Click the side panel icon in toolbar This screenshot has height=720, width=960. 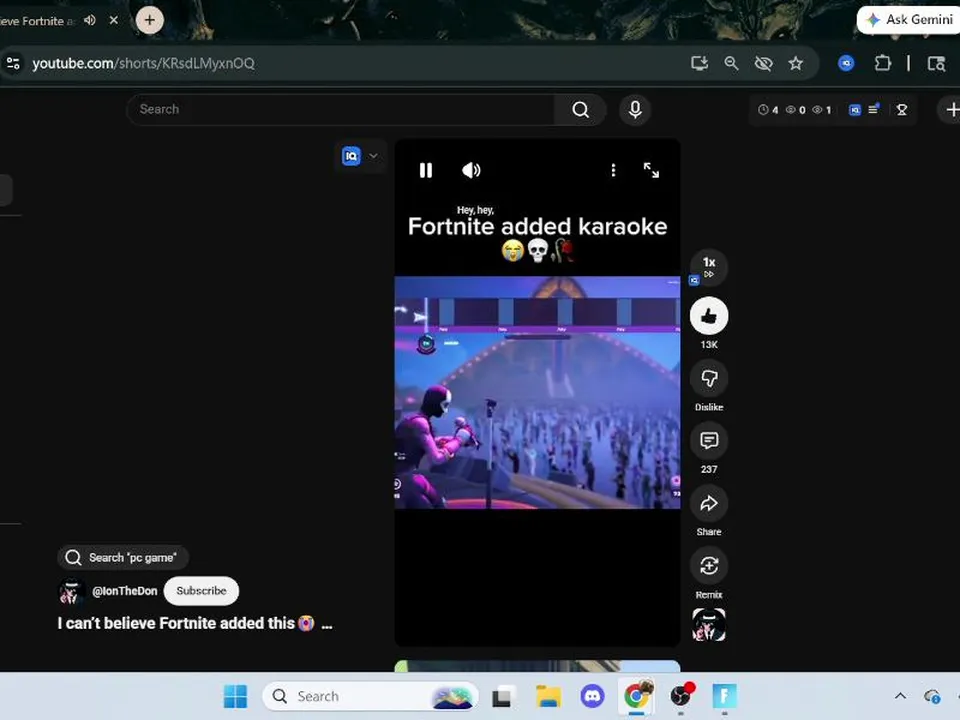(x=936, y=63)
